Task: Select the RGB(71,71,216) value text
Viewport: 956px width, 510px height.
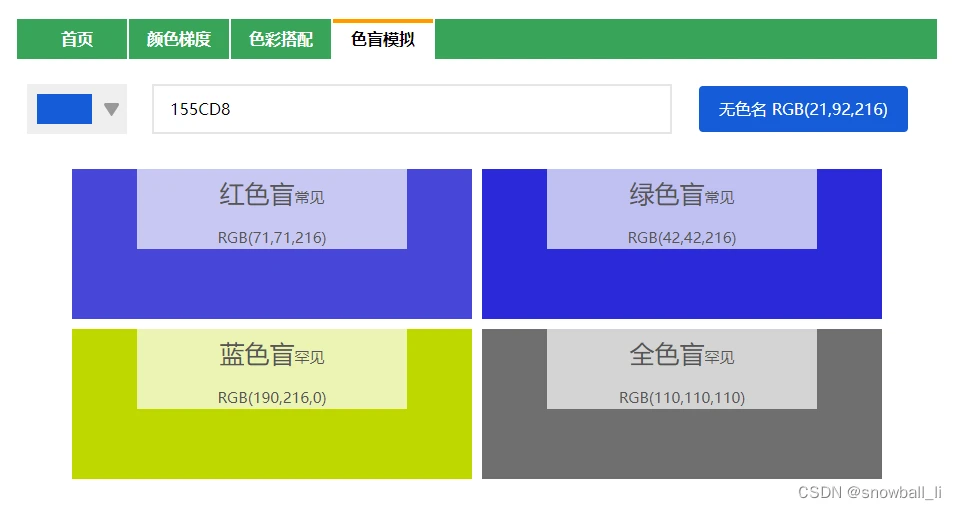Action: click(272, 237)
